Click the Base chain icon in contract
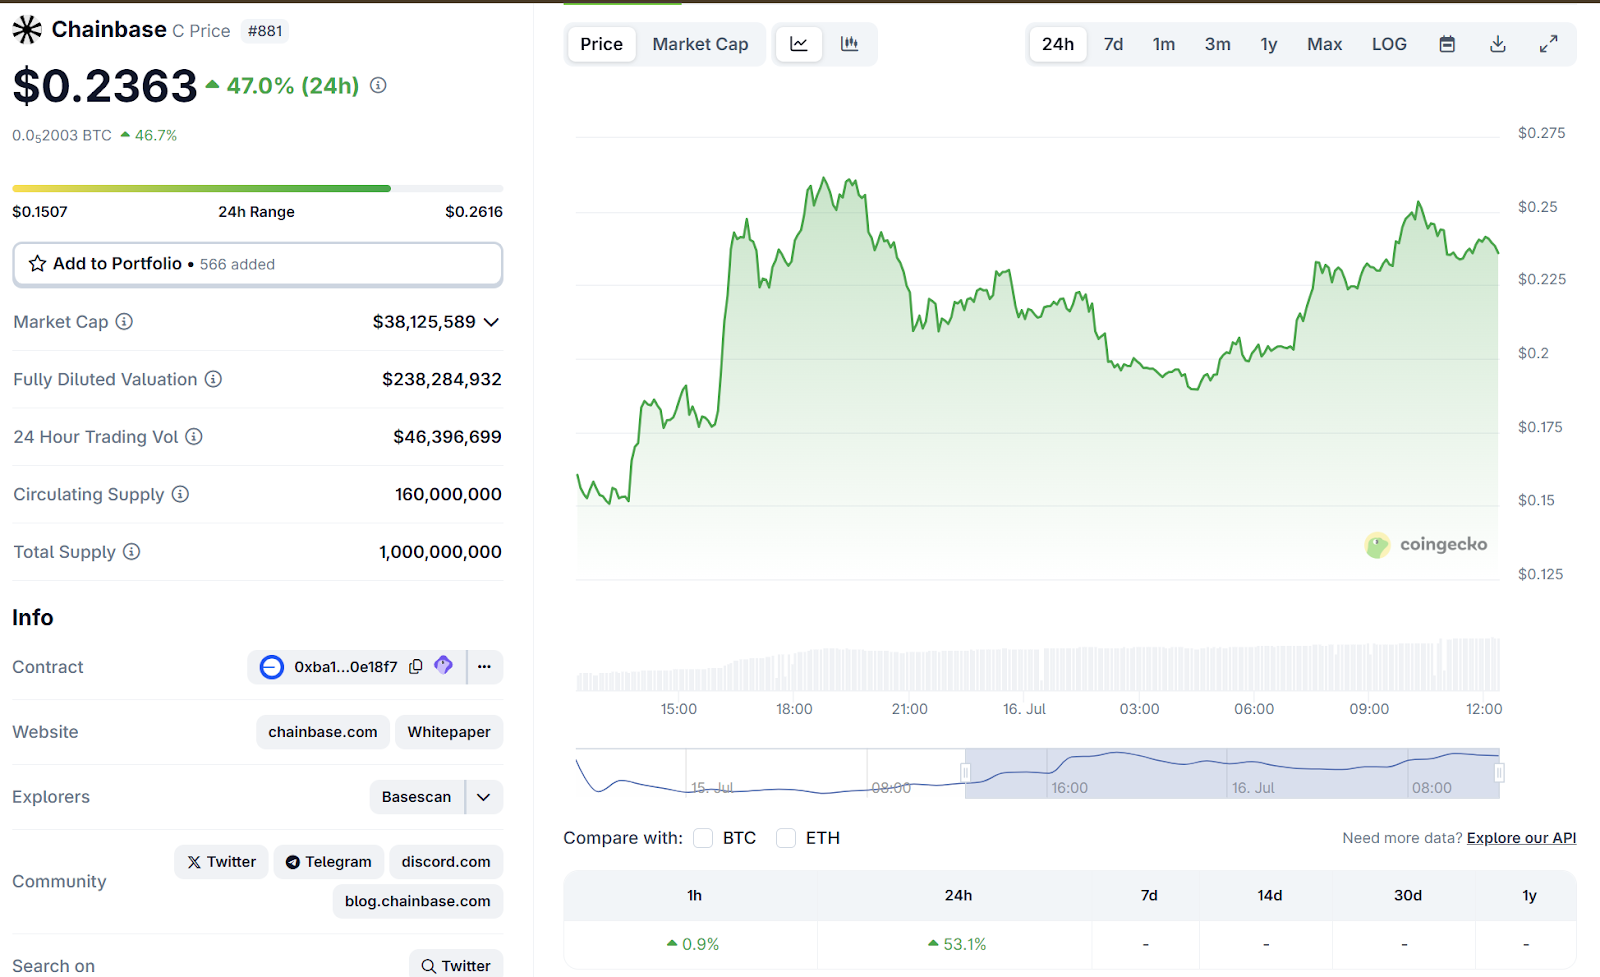This screenshot has height=977, width=1600. point(271,667)
